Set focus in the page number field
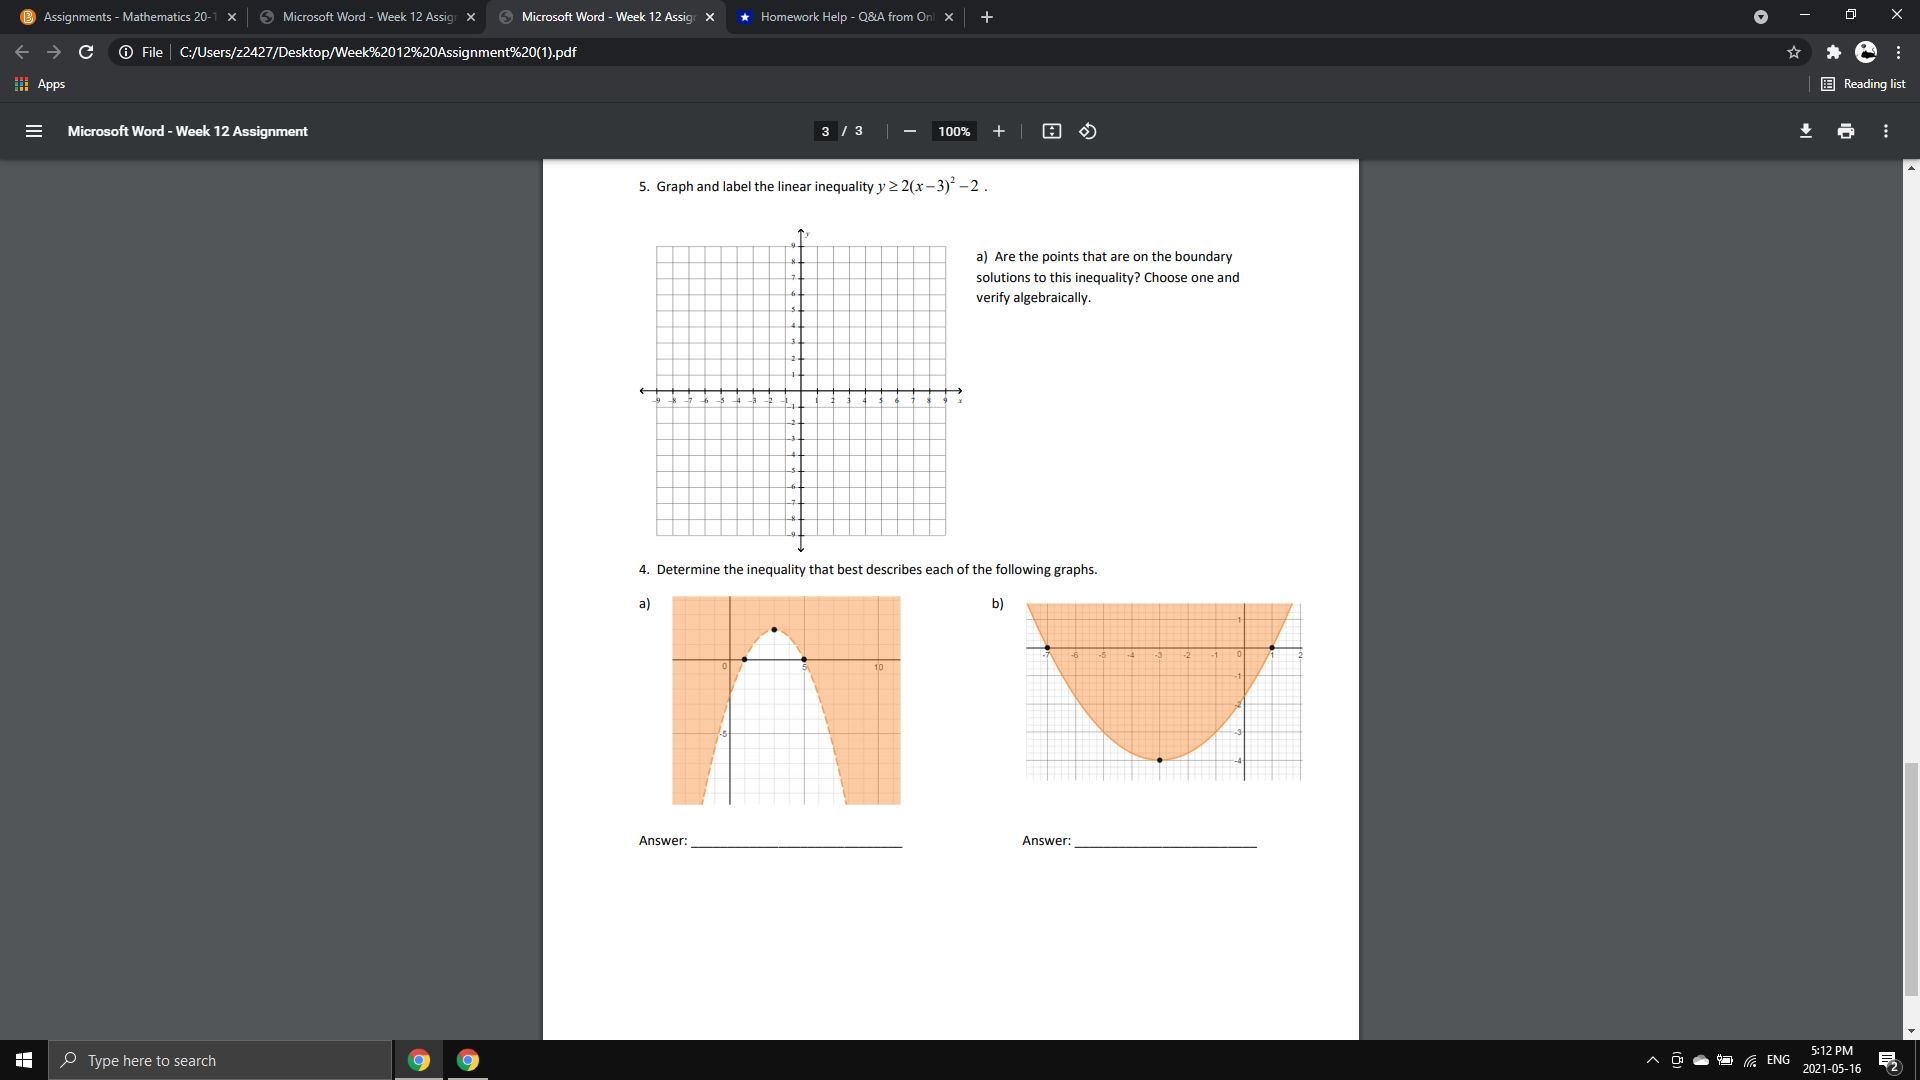 825,131
